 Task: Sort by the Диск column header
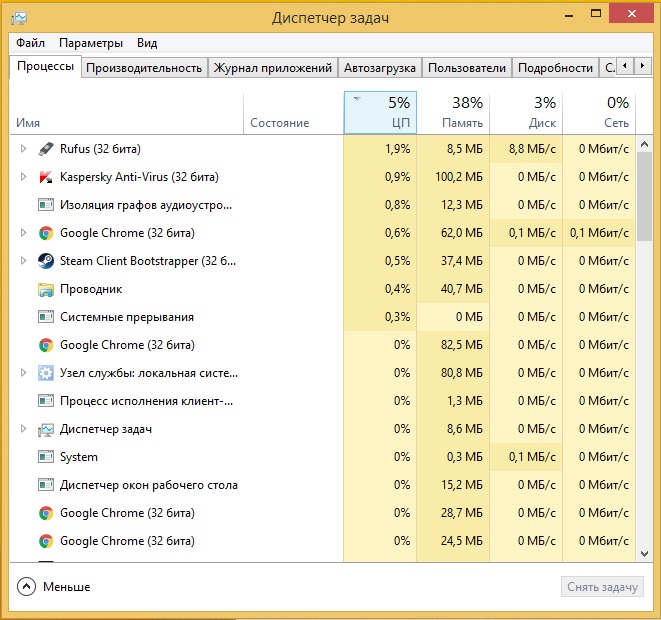[526, 113]
